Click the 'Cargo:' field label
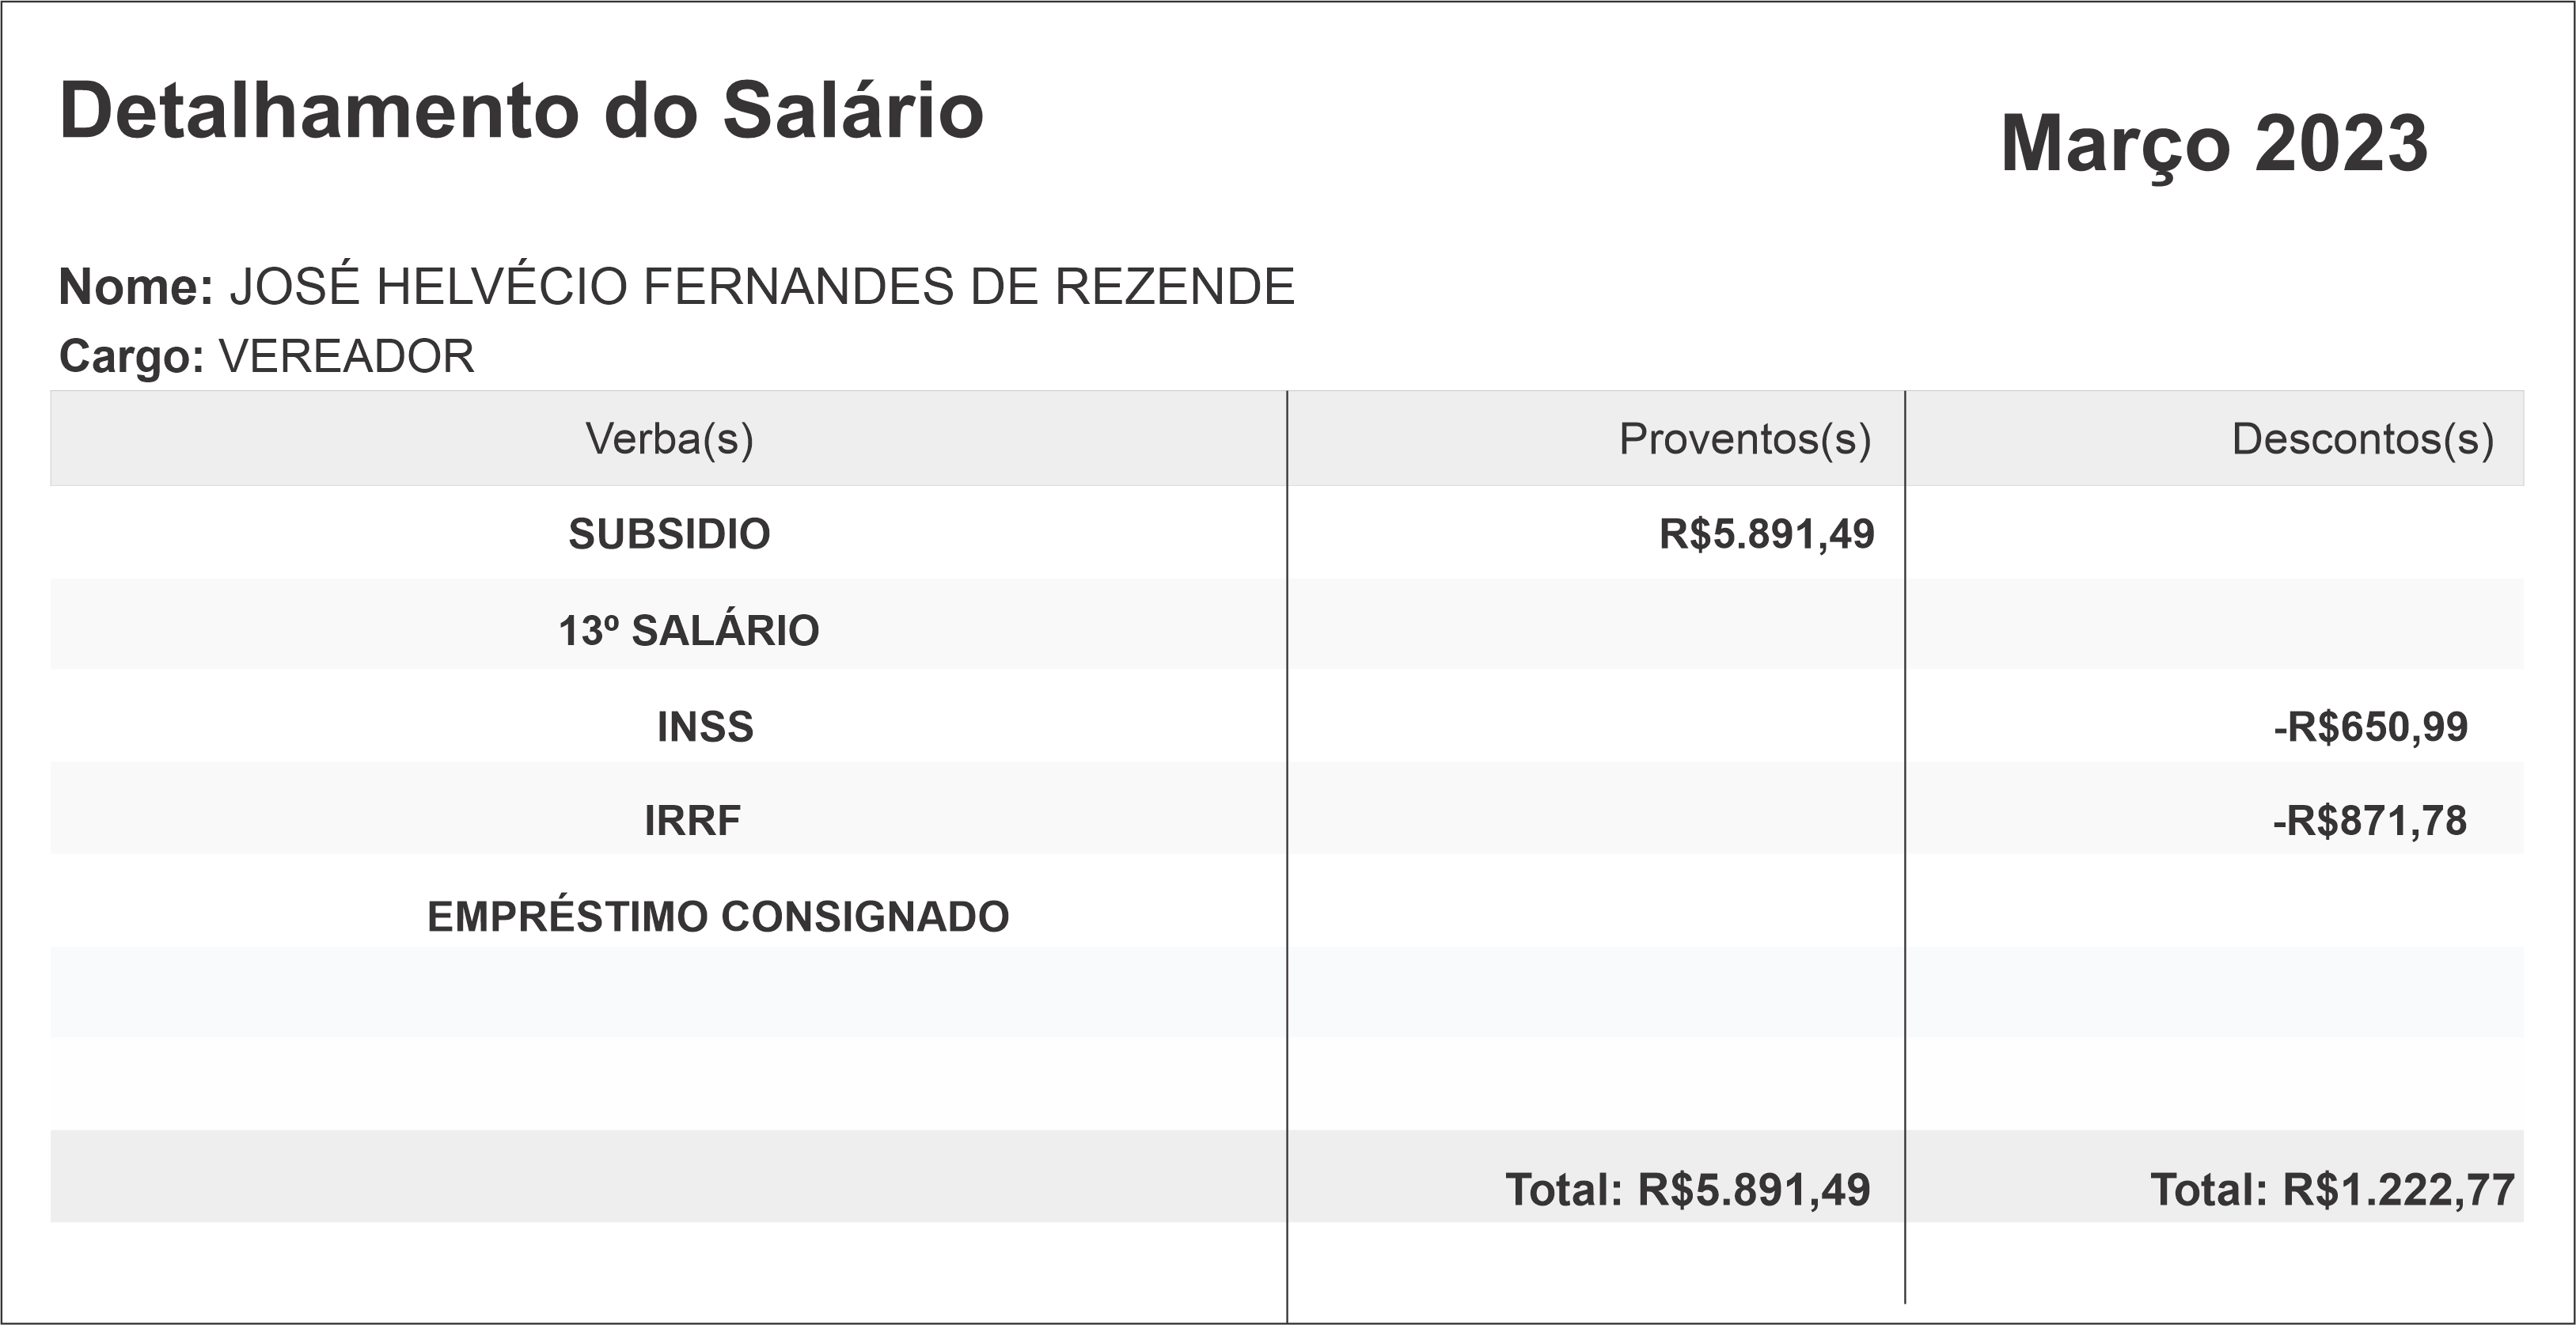The height and width of the screenshot is (1325, 2576). [x=132, y=357]
